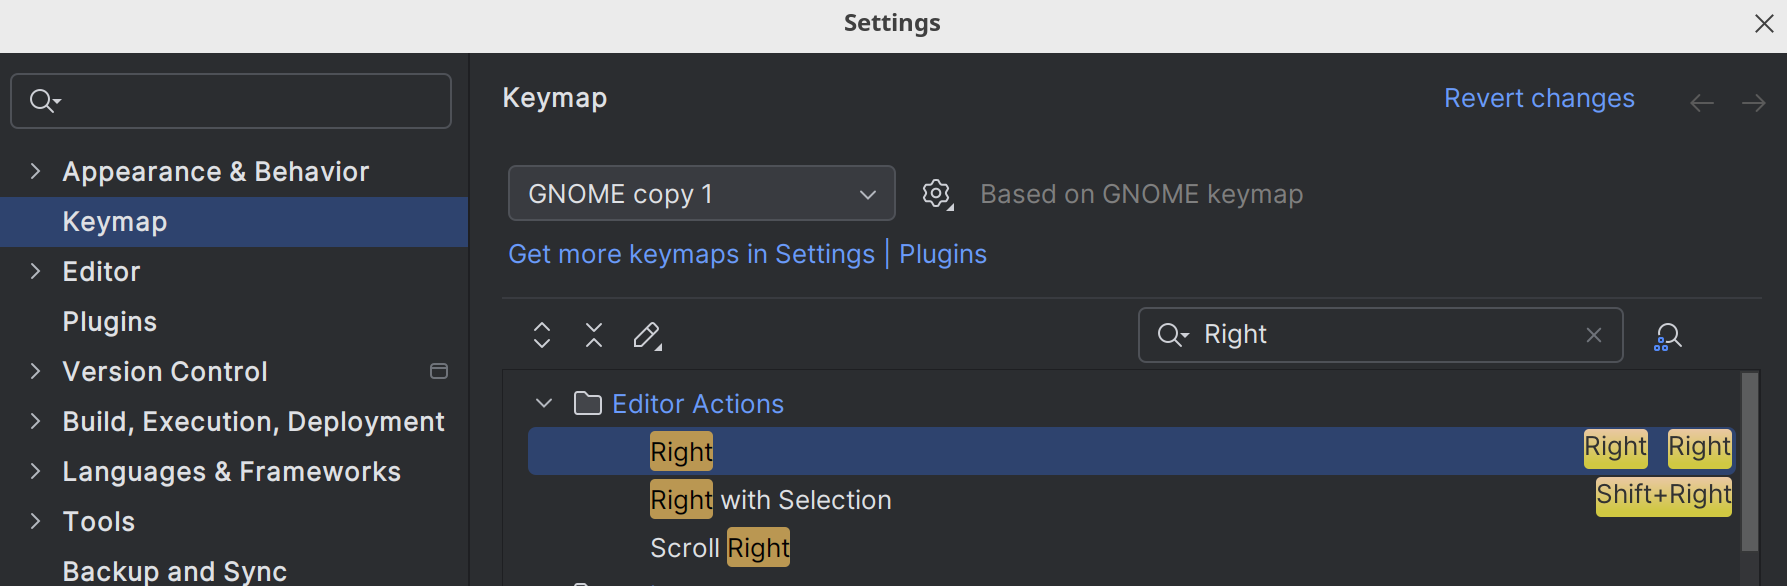Screen dimensions: 1787x586
Task: Collapse the Editor Actions folder
Action: tap(544, 403)
